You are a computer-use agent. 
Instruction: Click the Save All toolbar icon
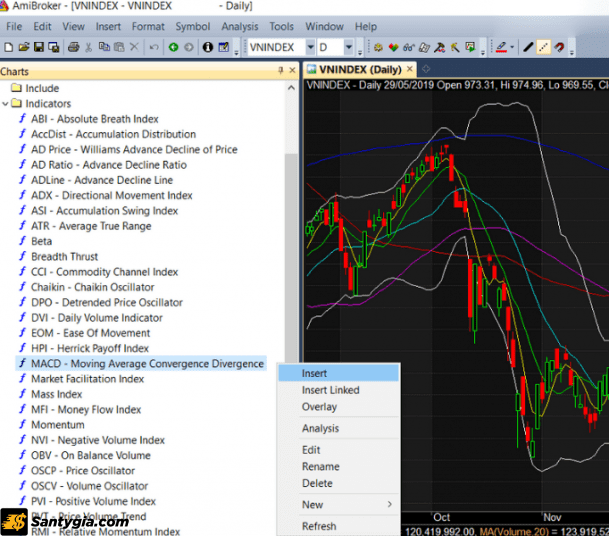point(54,47)
